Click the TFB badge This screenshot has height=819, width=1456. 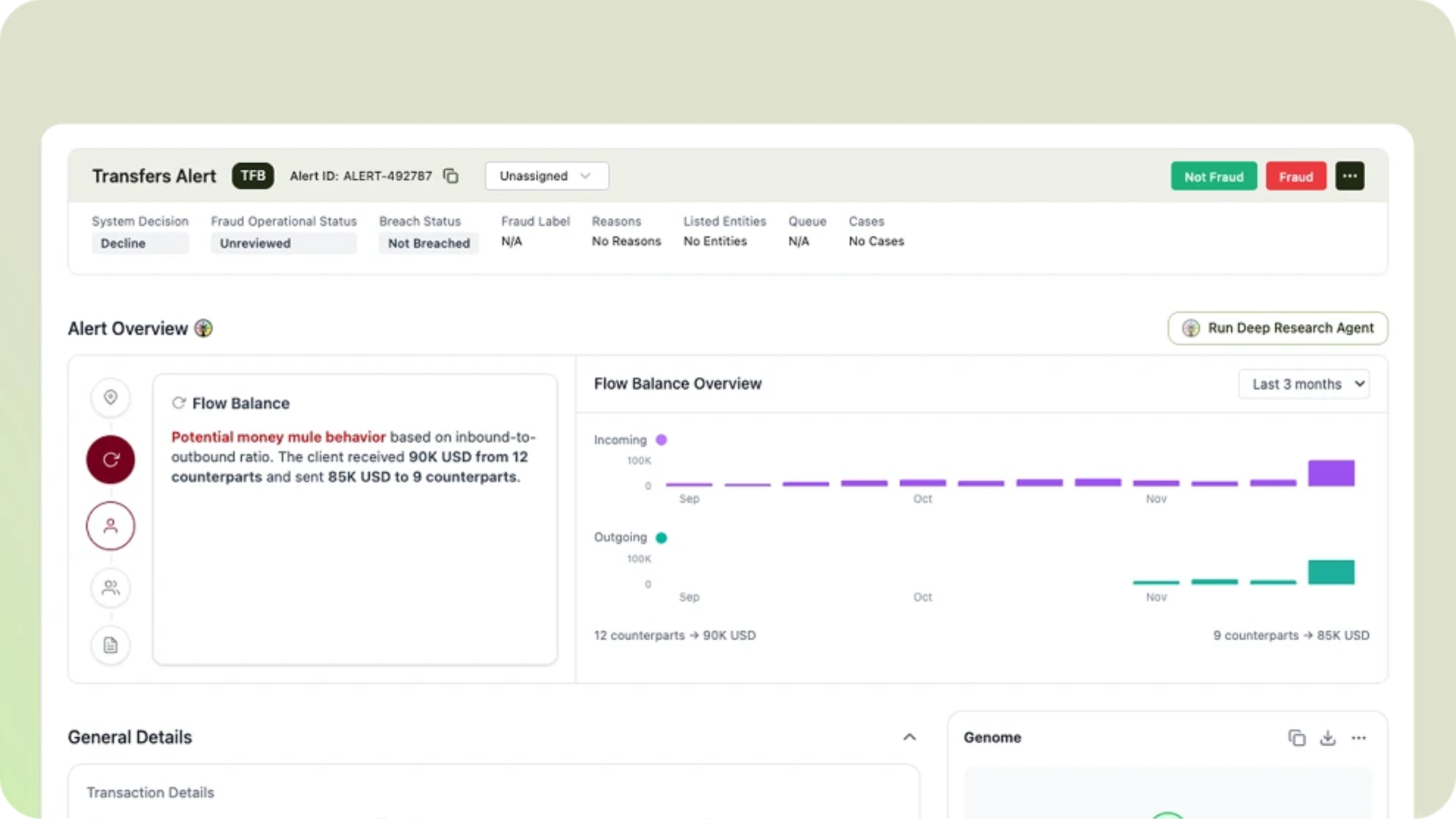pyautogui.click(x=253, y=176)
